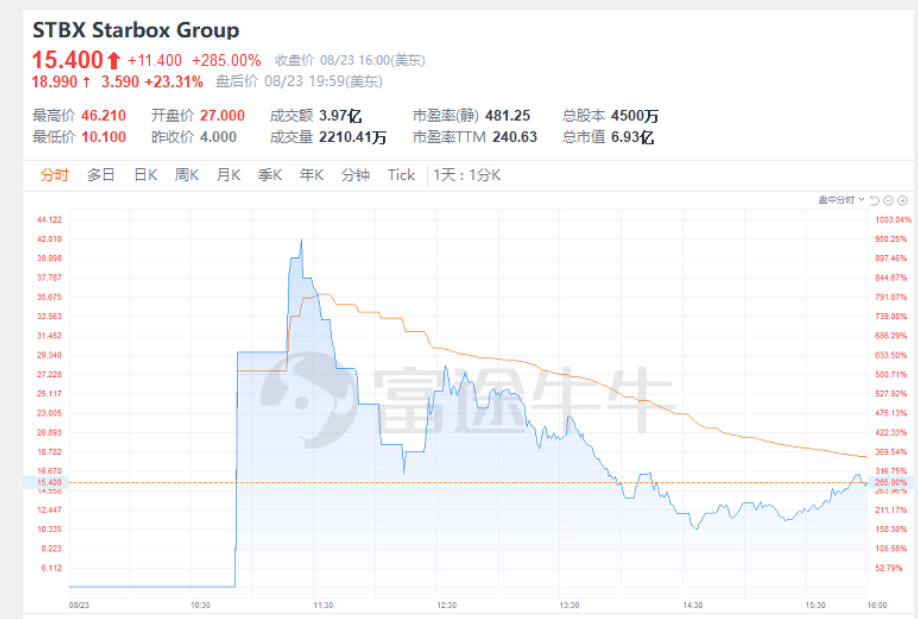Switch to the 日K tab
The width and height of the screenshot is (918, 619).
pyautogui.click(x=145, y=175)
